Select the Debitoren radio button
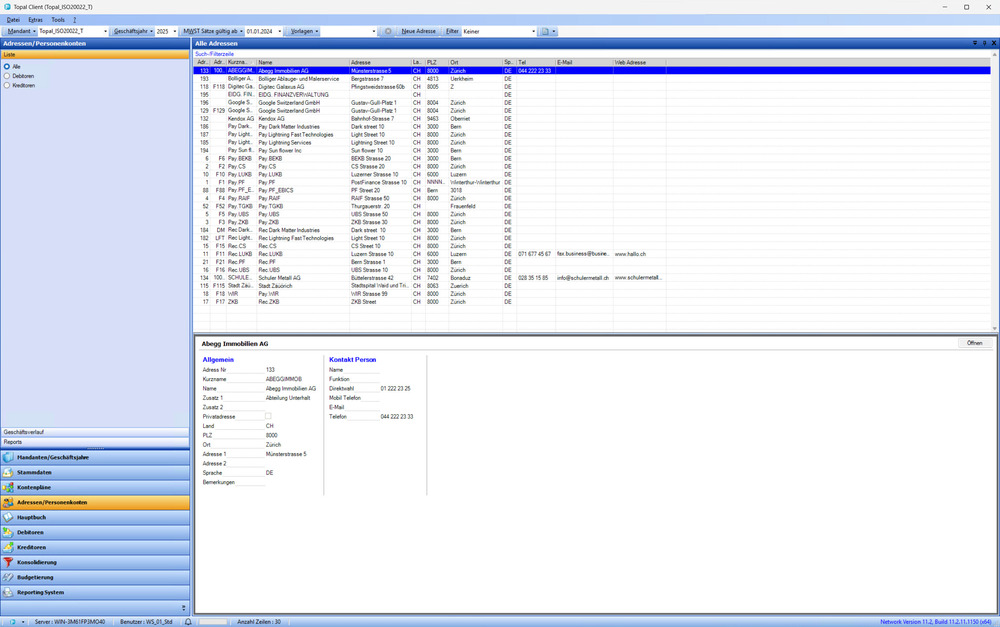Image resolution: width=1000 pixels, height=627 pixels. (8, 75)
